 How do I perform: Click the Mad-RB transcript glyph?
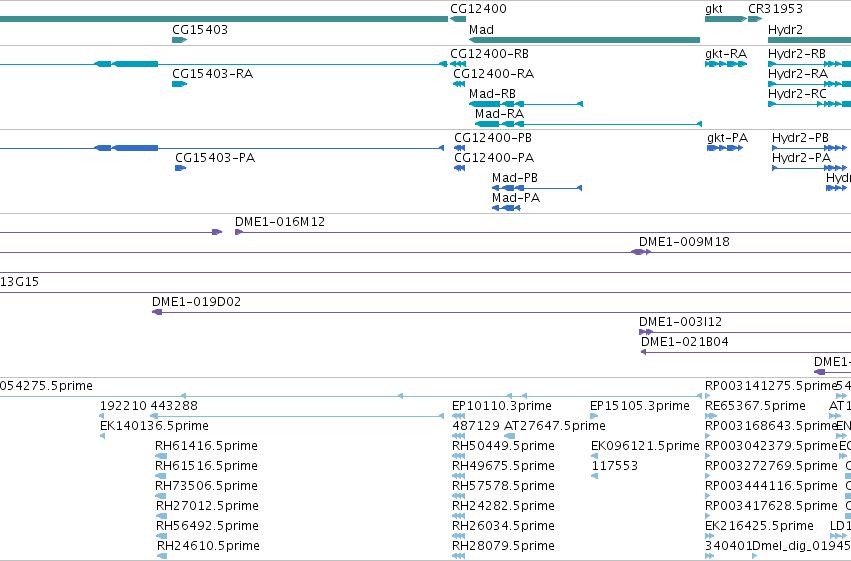[x=526, y=104]
